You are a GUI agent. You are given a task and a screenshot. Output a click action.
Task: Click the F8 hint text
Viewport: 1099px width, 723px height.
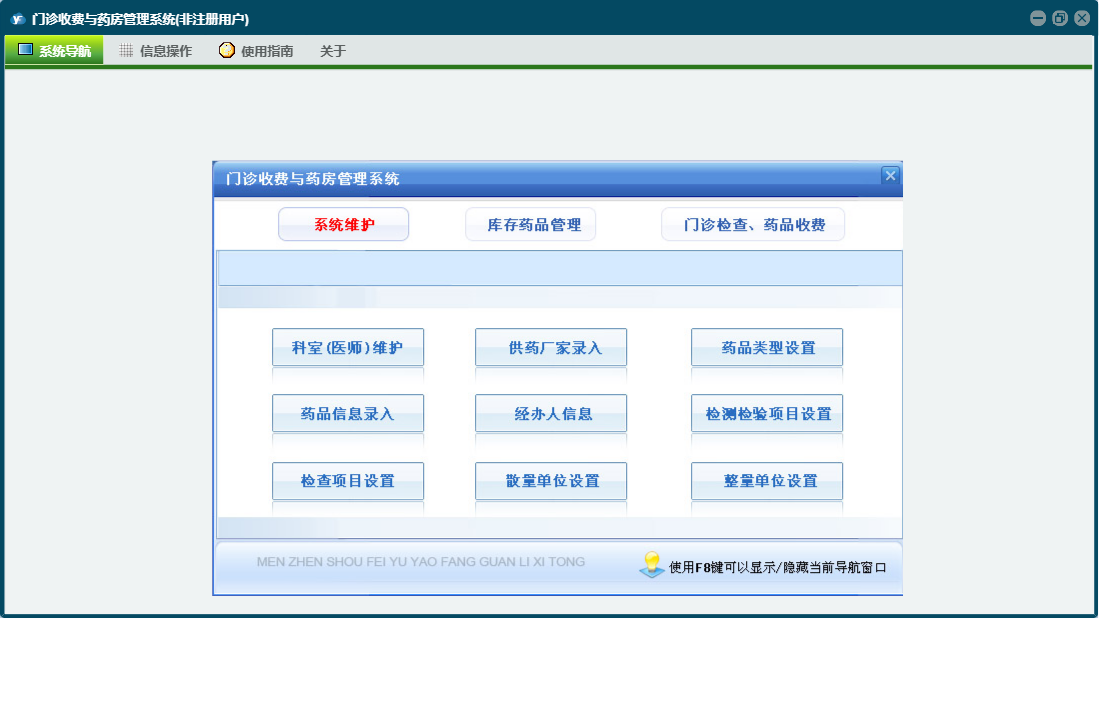point(777,567)
